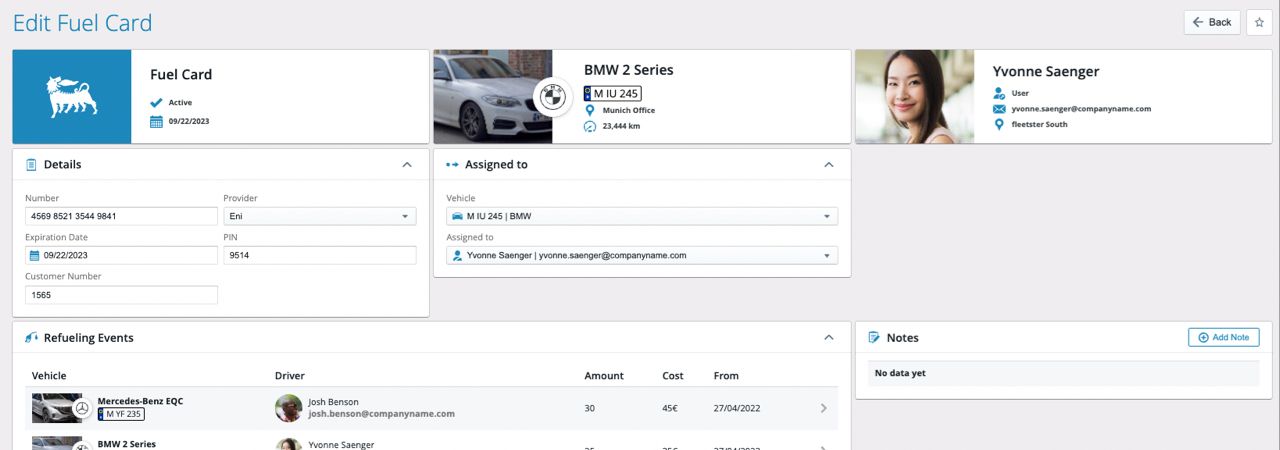Open the Mercedes-Benz EQC row with the chevron arrow
1280x450 pixels.
click(824, 408)
